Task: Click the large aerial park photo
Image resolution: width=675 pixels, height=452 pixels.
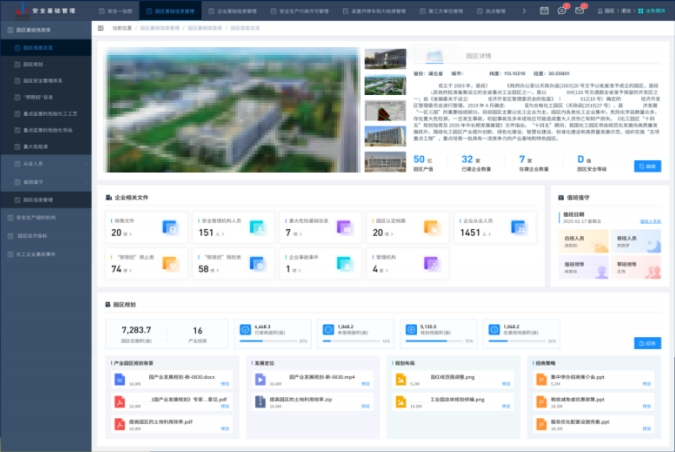Action: [x=233, y=110]
